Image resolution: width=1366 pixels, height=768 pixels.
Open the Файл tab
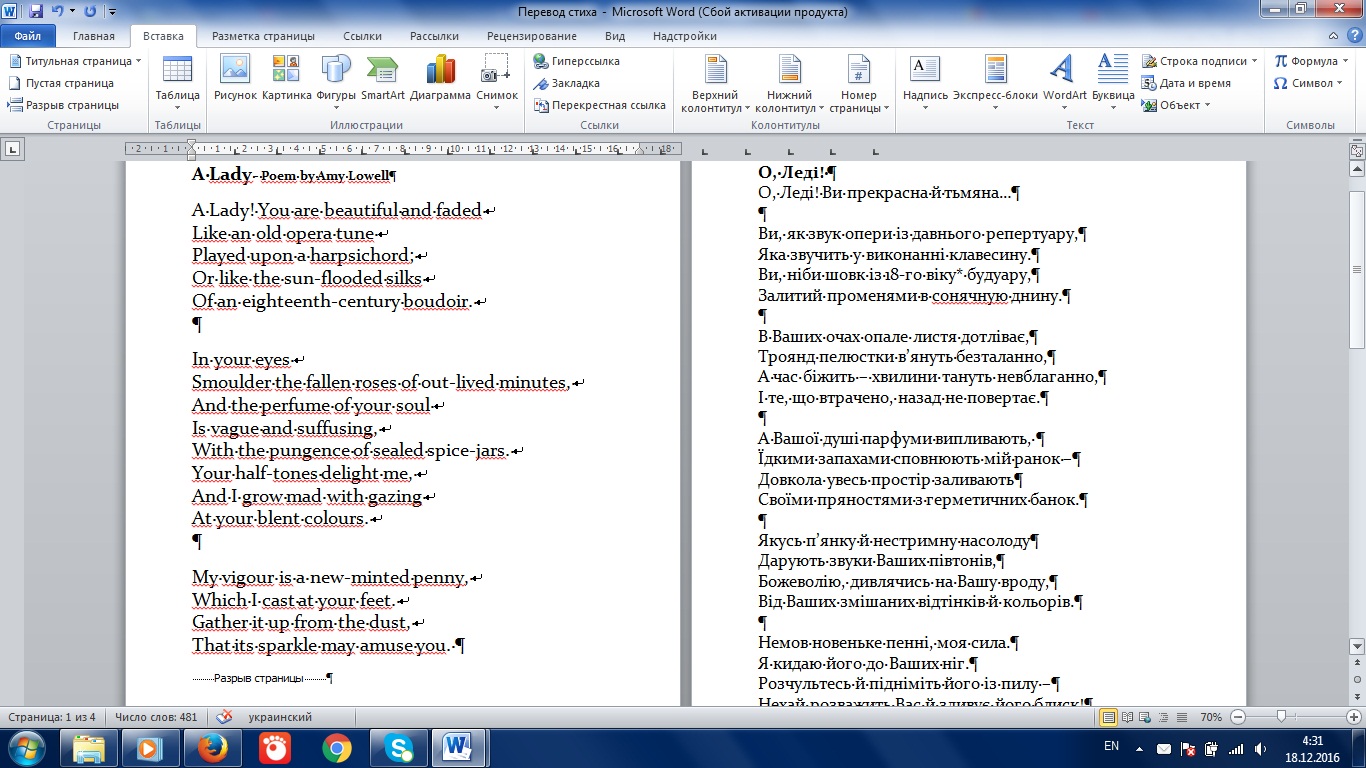coord(28,36)
